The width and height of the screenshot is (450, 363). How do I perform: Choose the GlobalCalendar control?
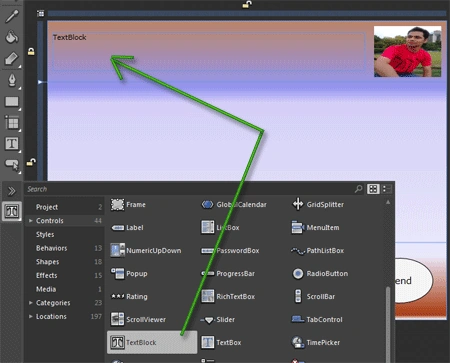(x=234, y=204)
